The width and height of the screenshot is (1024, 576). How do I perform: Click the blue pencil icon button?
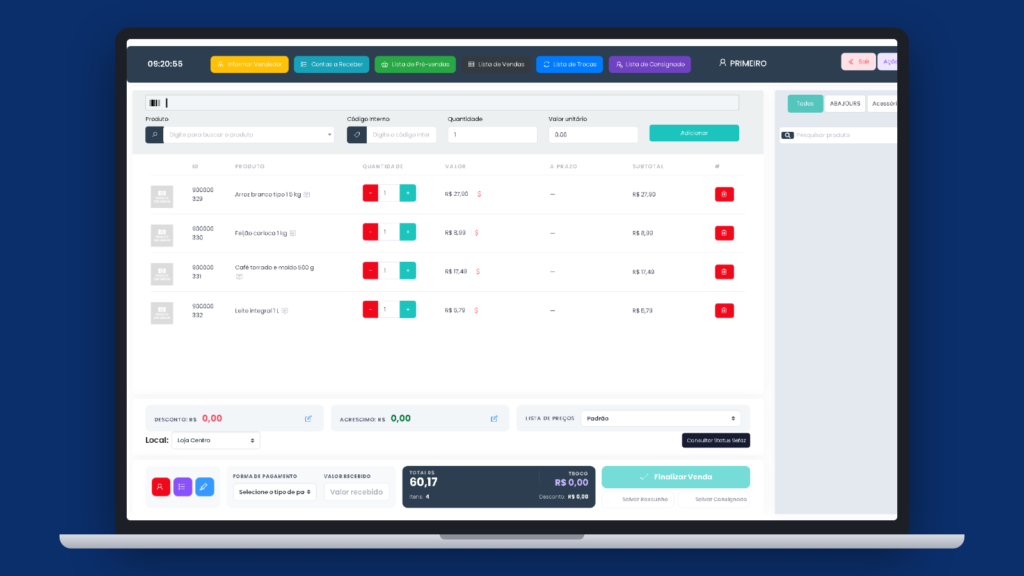click(x=204, y=487)
